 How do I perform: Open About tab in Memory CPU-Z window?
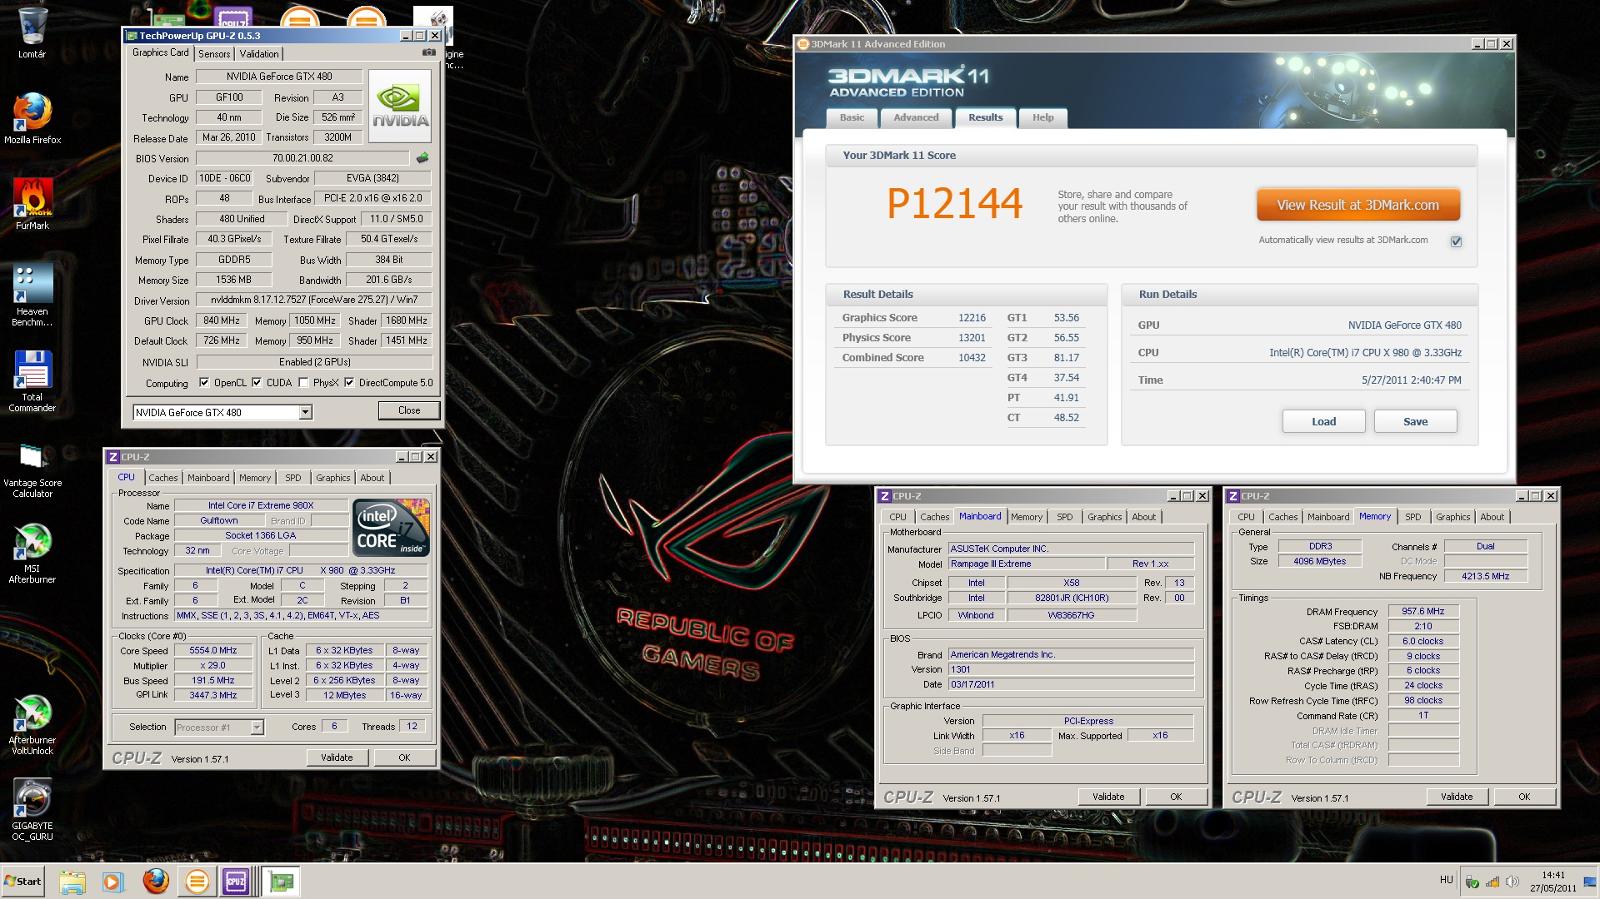1492,517
